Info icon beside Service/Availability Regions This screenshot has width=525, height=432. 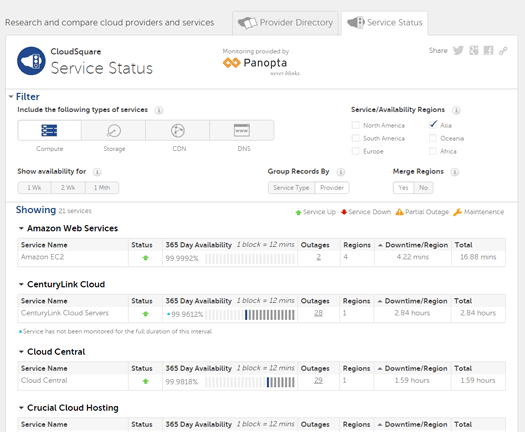[x=456, y=110]
